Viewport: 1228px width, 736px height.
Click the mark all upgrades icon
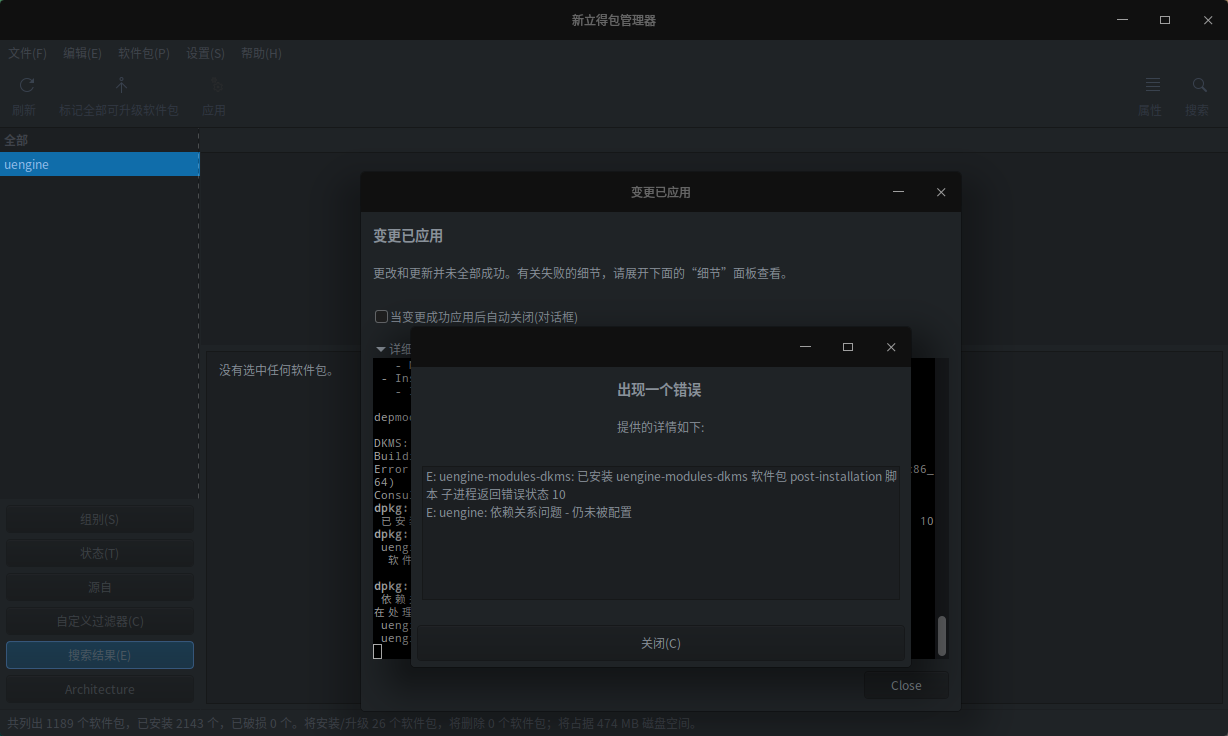coord(121,85)
